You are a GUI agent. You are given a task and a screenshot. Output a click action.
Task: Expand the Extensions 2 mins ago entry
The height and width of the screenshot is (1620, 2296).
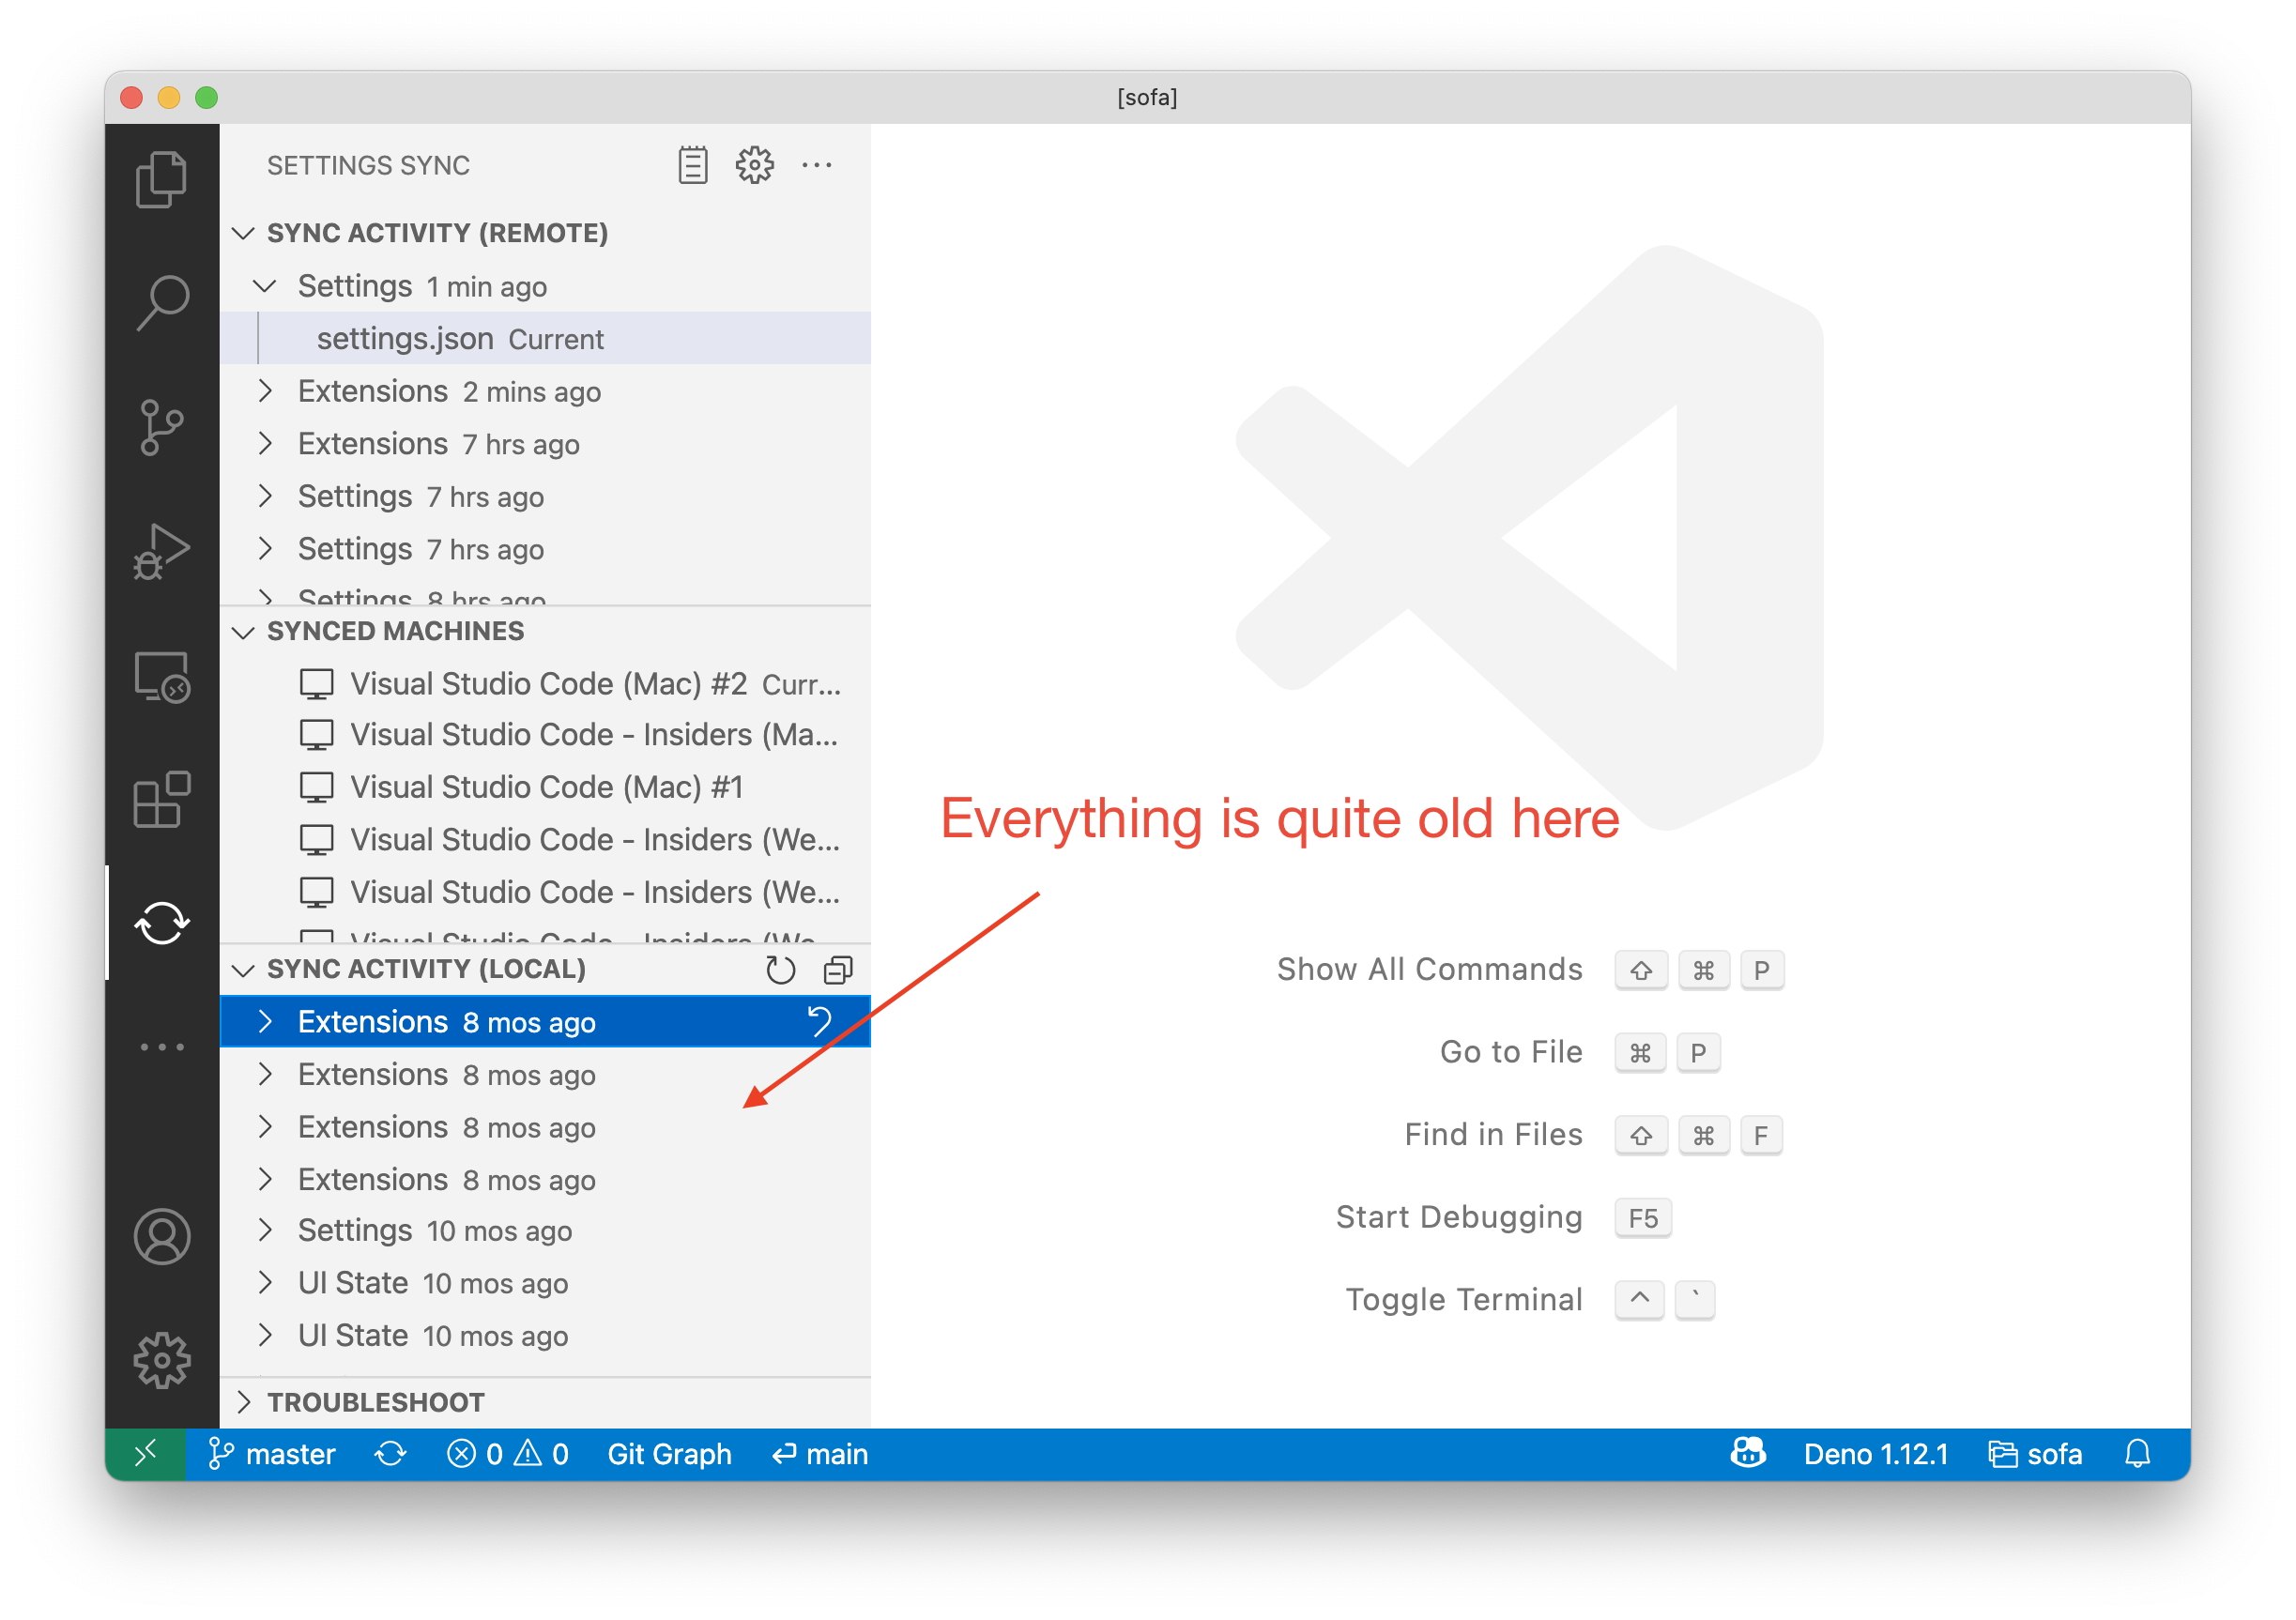click(x=265, y=391)
